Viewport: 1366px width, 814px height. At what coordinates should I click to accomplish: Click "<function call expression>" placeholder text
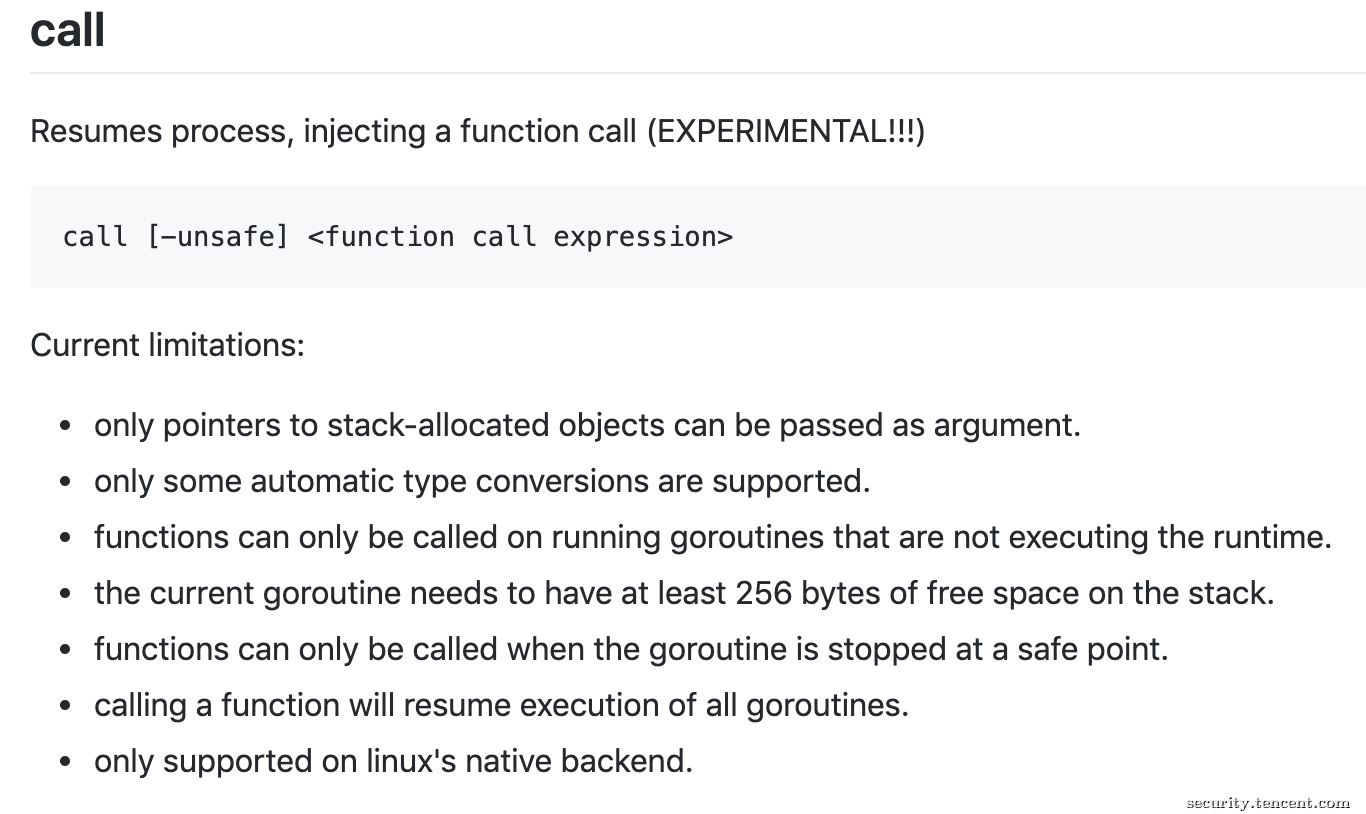pyautogui.click(x=520, y=237)
